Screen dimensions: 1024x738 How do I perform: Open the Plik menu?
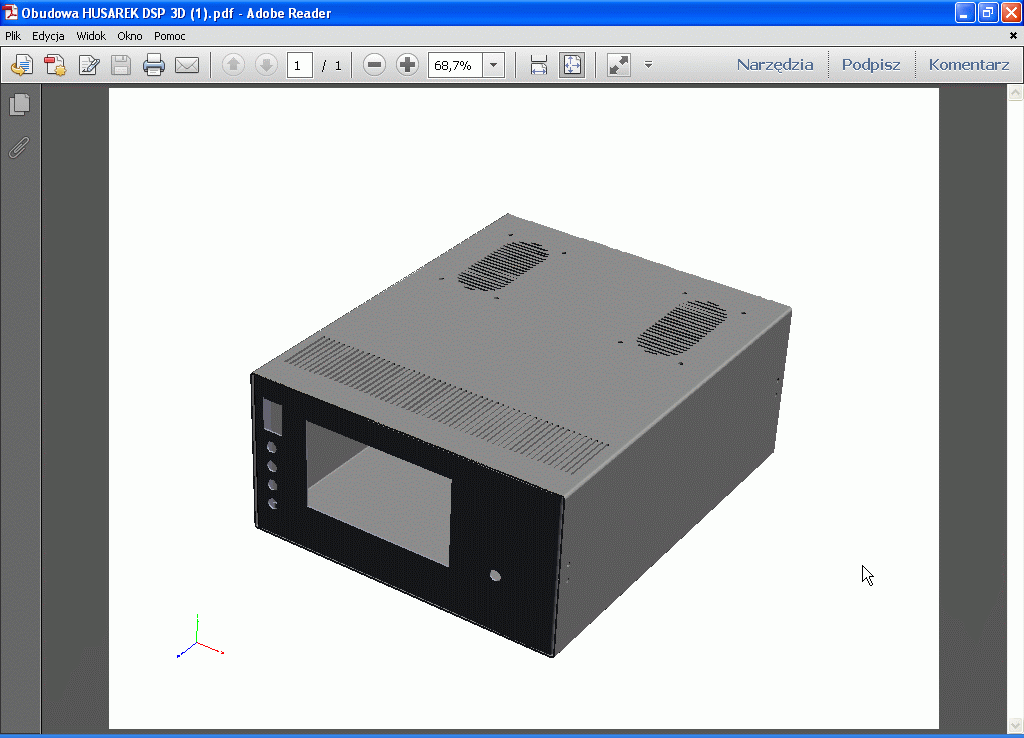pyautogui.click(x=13, y=36)
